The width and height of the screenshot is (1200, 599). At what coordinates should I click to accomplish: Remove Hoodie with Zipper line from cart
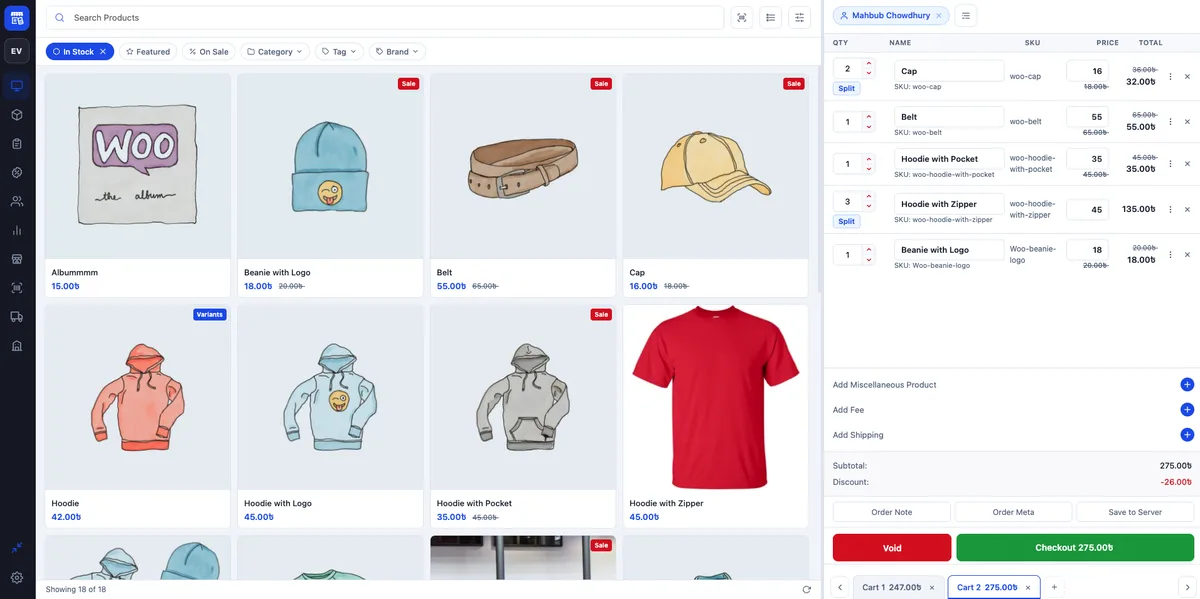[1187, 209]
